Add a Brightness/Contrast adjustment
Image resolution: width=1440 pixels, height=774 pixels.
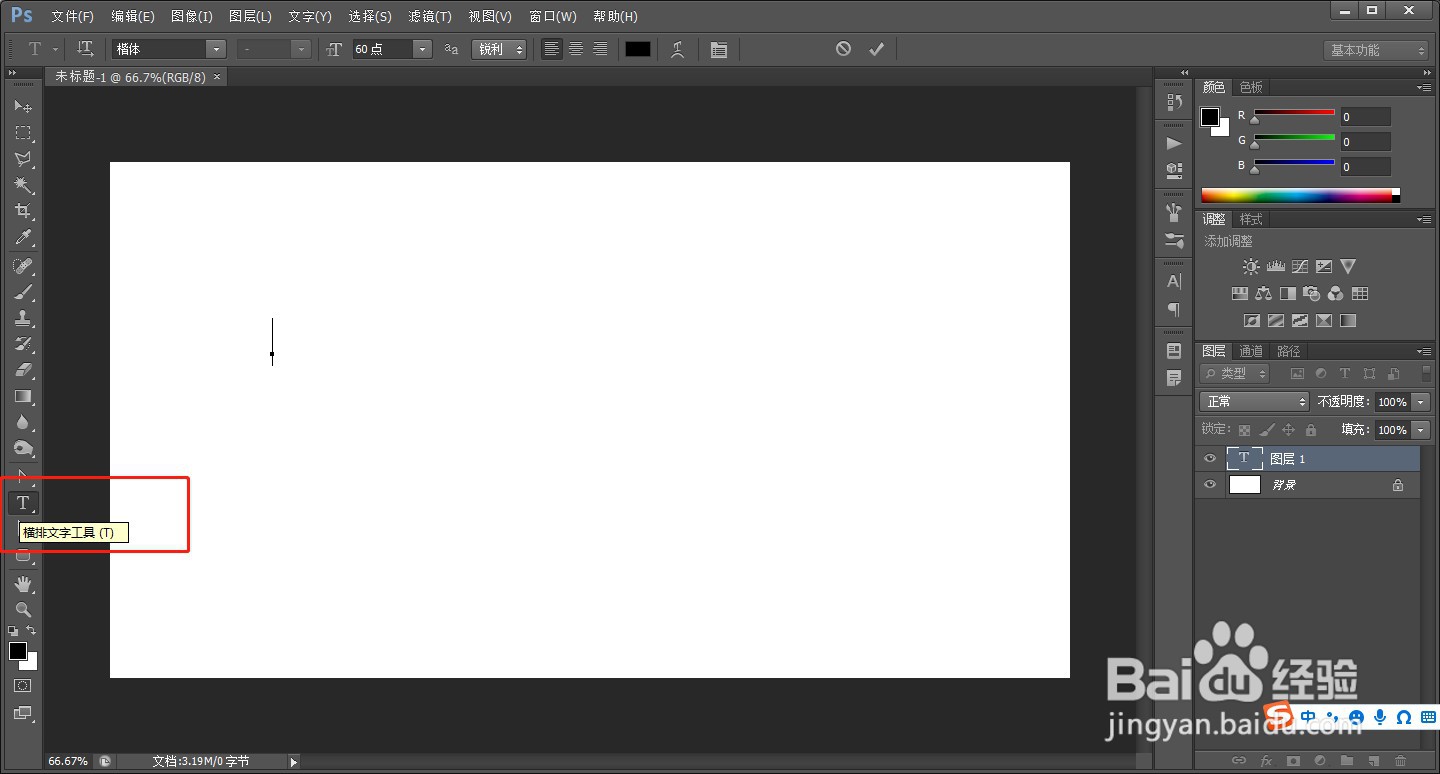(x=1251, y=267)
